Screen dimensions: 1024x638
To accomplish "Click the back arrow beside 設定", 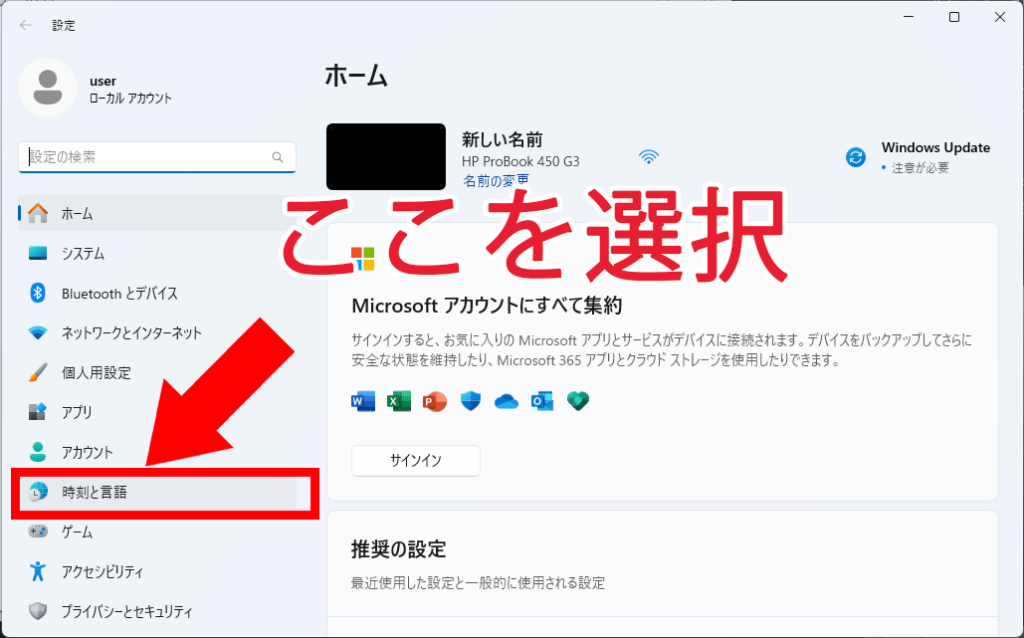I will pyautogui.click(x=25, y=25).
